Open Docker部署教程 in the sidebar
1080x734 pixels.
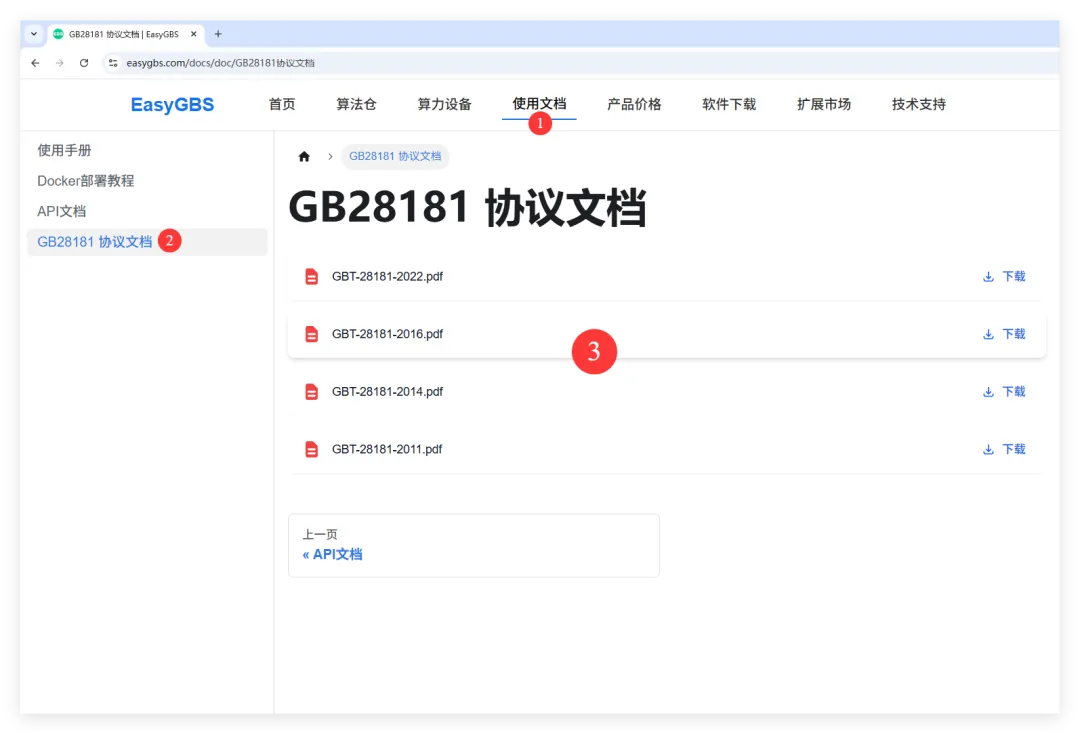click(85, 180)
